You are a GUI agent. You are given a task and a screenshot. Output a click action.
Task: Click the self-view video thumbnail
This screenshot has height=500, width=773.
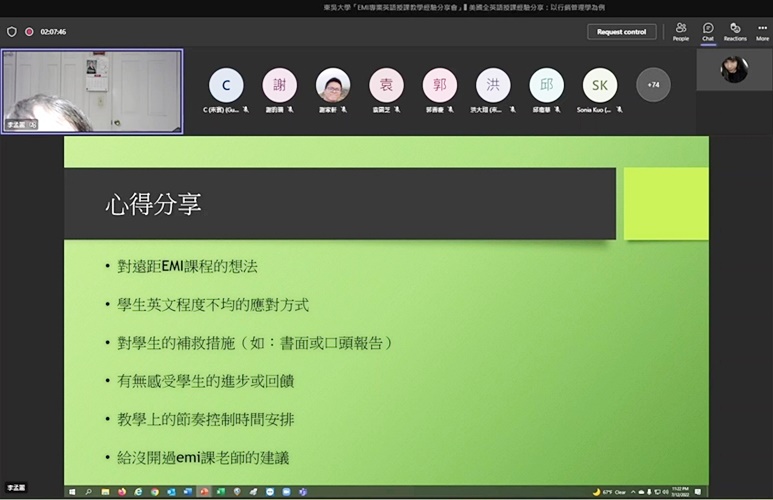734,70
